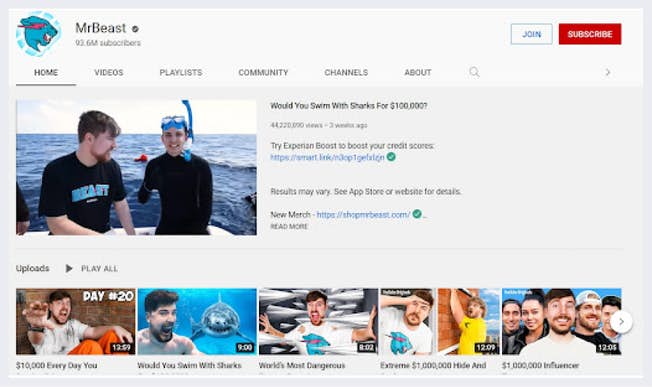Click the Play All triangle icon

(x=69, y=269)
